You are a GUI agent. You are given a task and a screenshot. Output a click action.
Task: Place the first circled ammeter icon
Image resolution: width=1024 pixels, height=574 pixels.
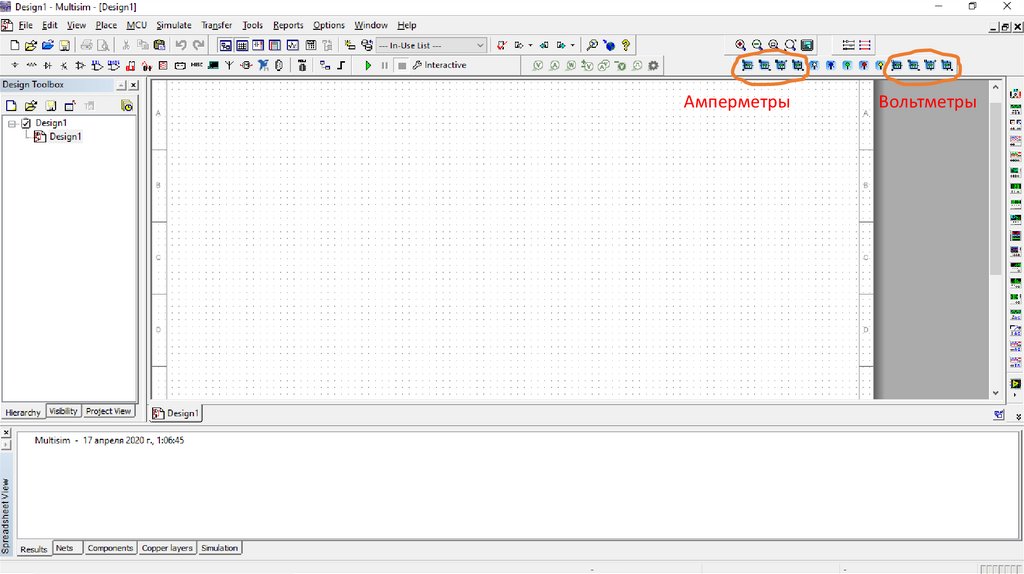click(747, 66)
